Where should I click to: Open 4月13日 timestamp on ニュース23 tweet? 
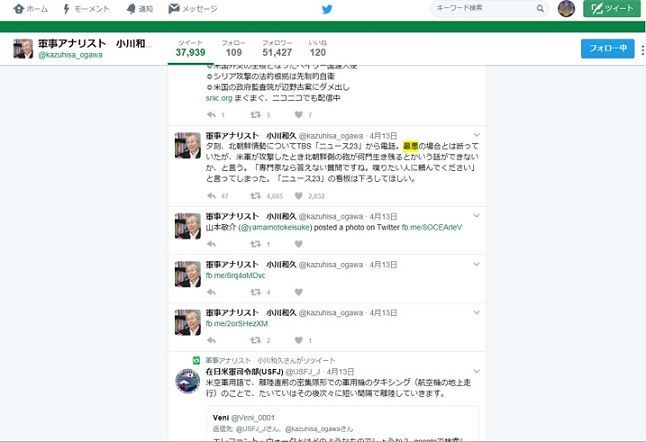pos(383,136)
